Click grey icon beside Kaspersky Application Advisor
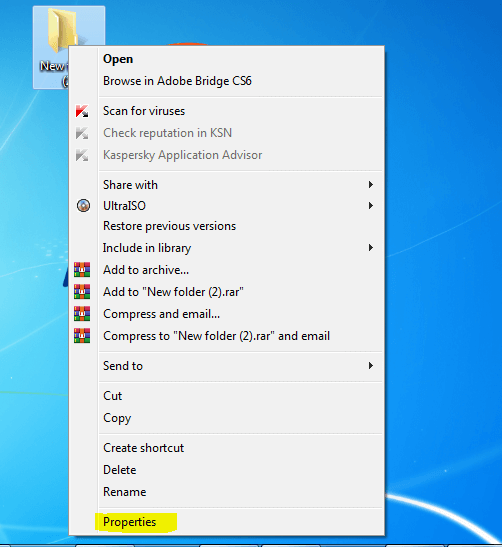 point(82,155)
